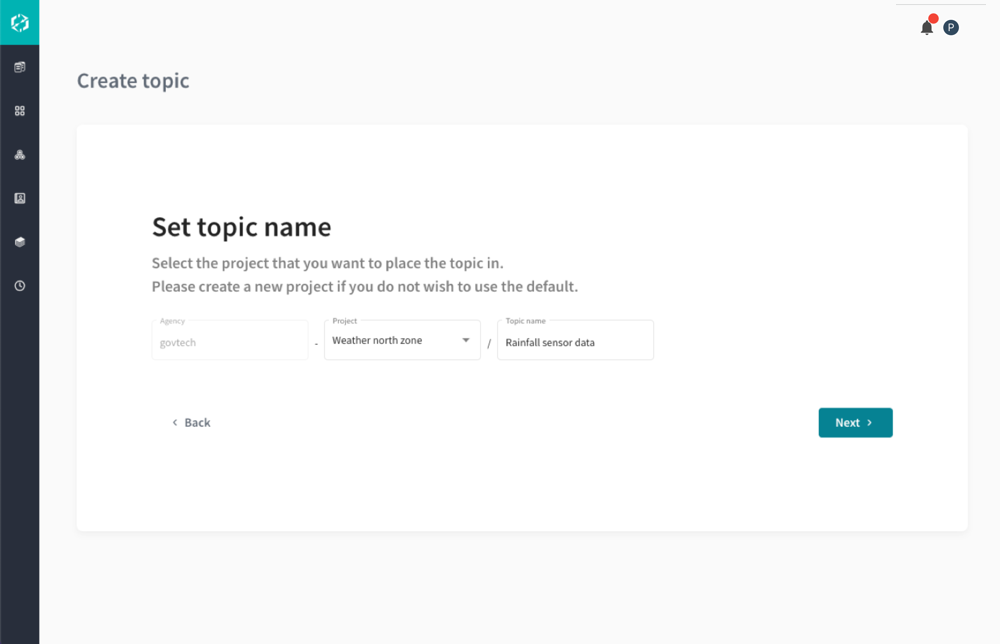Click the Create topic page heading

[x=133, y=81]
